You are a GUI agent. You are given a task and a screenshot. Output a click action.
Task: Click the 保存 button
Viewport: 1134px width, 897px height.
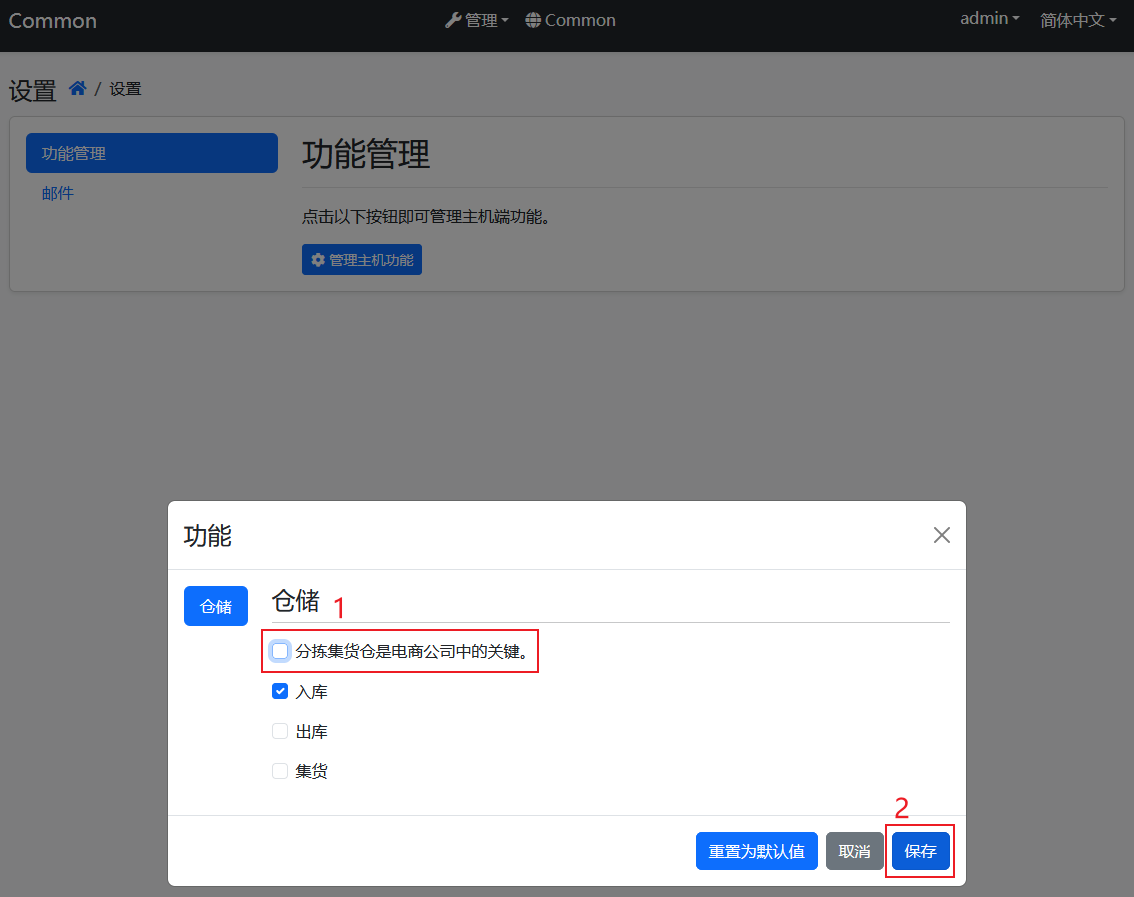coord(921,851)
